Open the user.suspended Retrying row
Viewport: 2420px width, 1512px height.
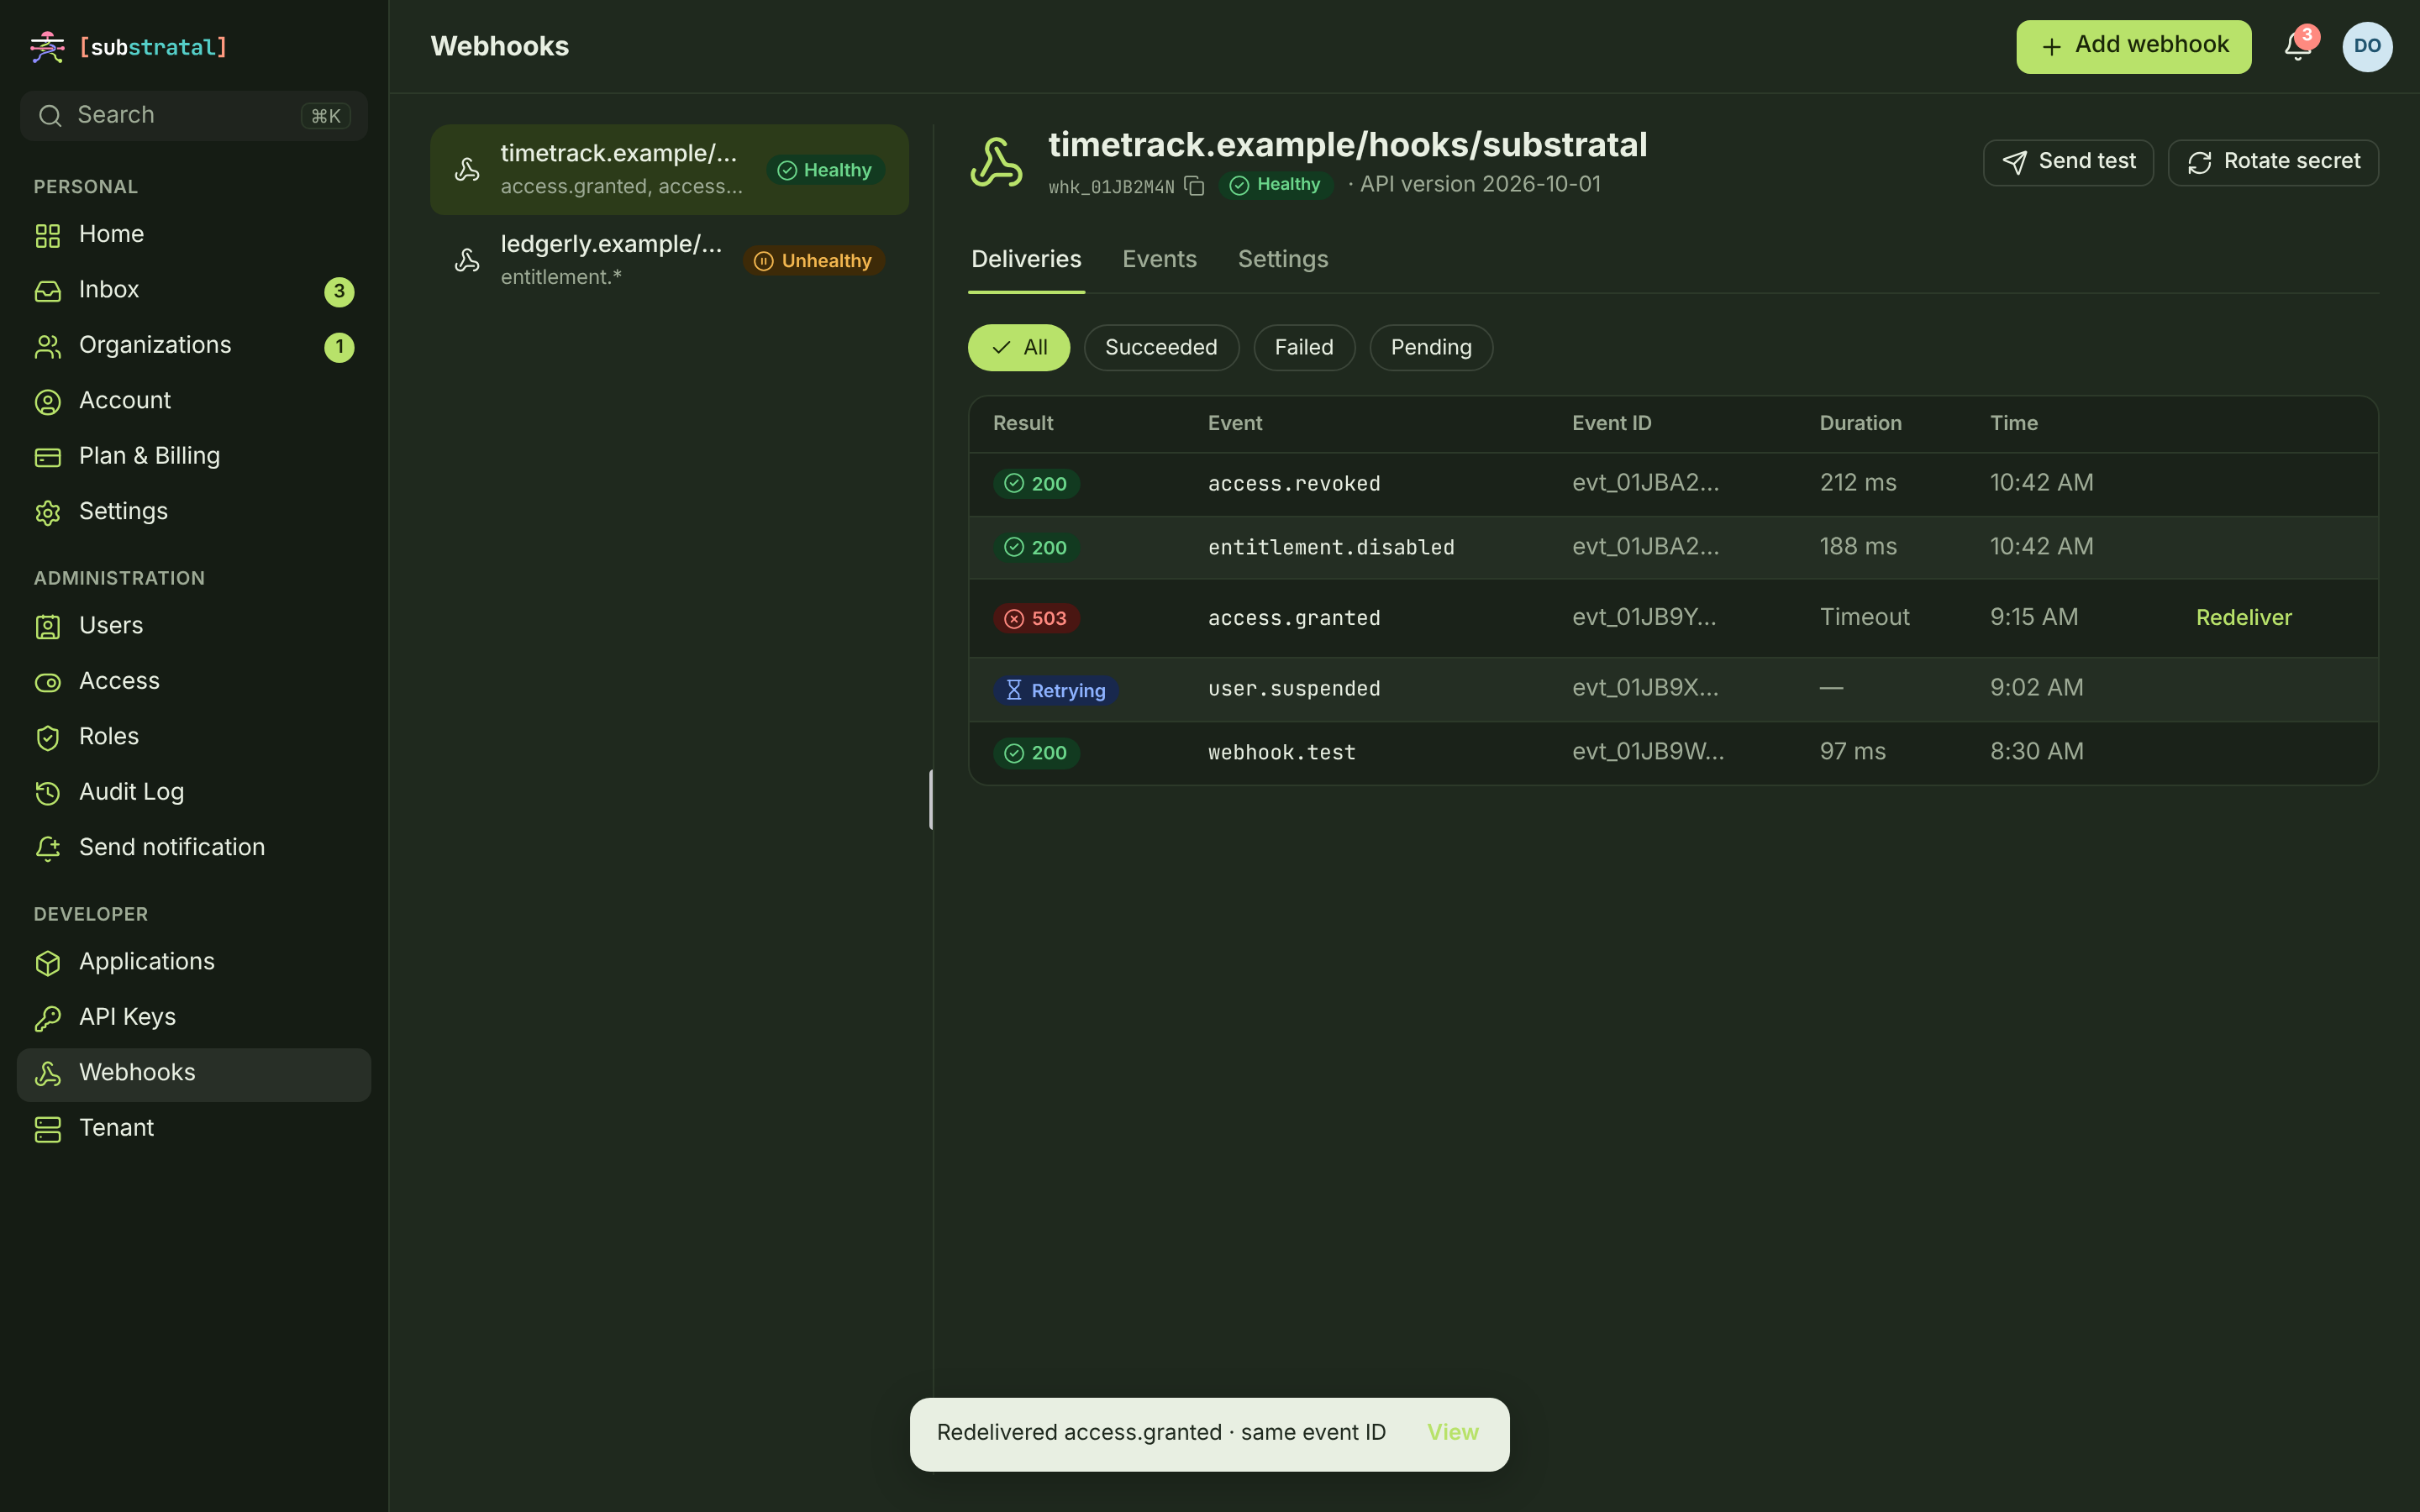(1673, 689)
